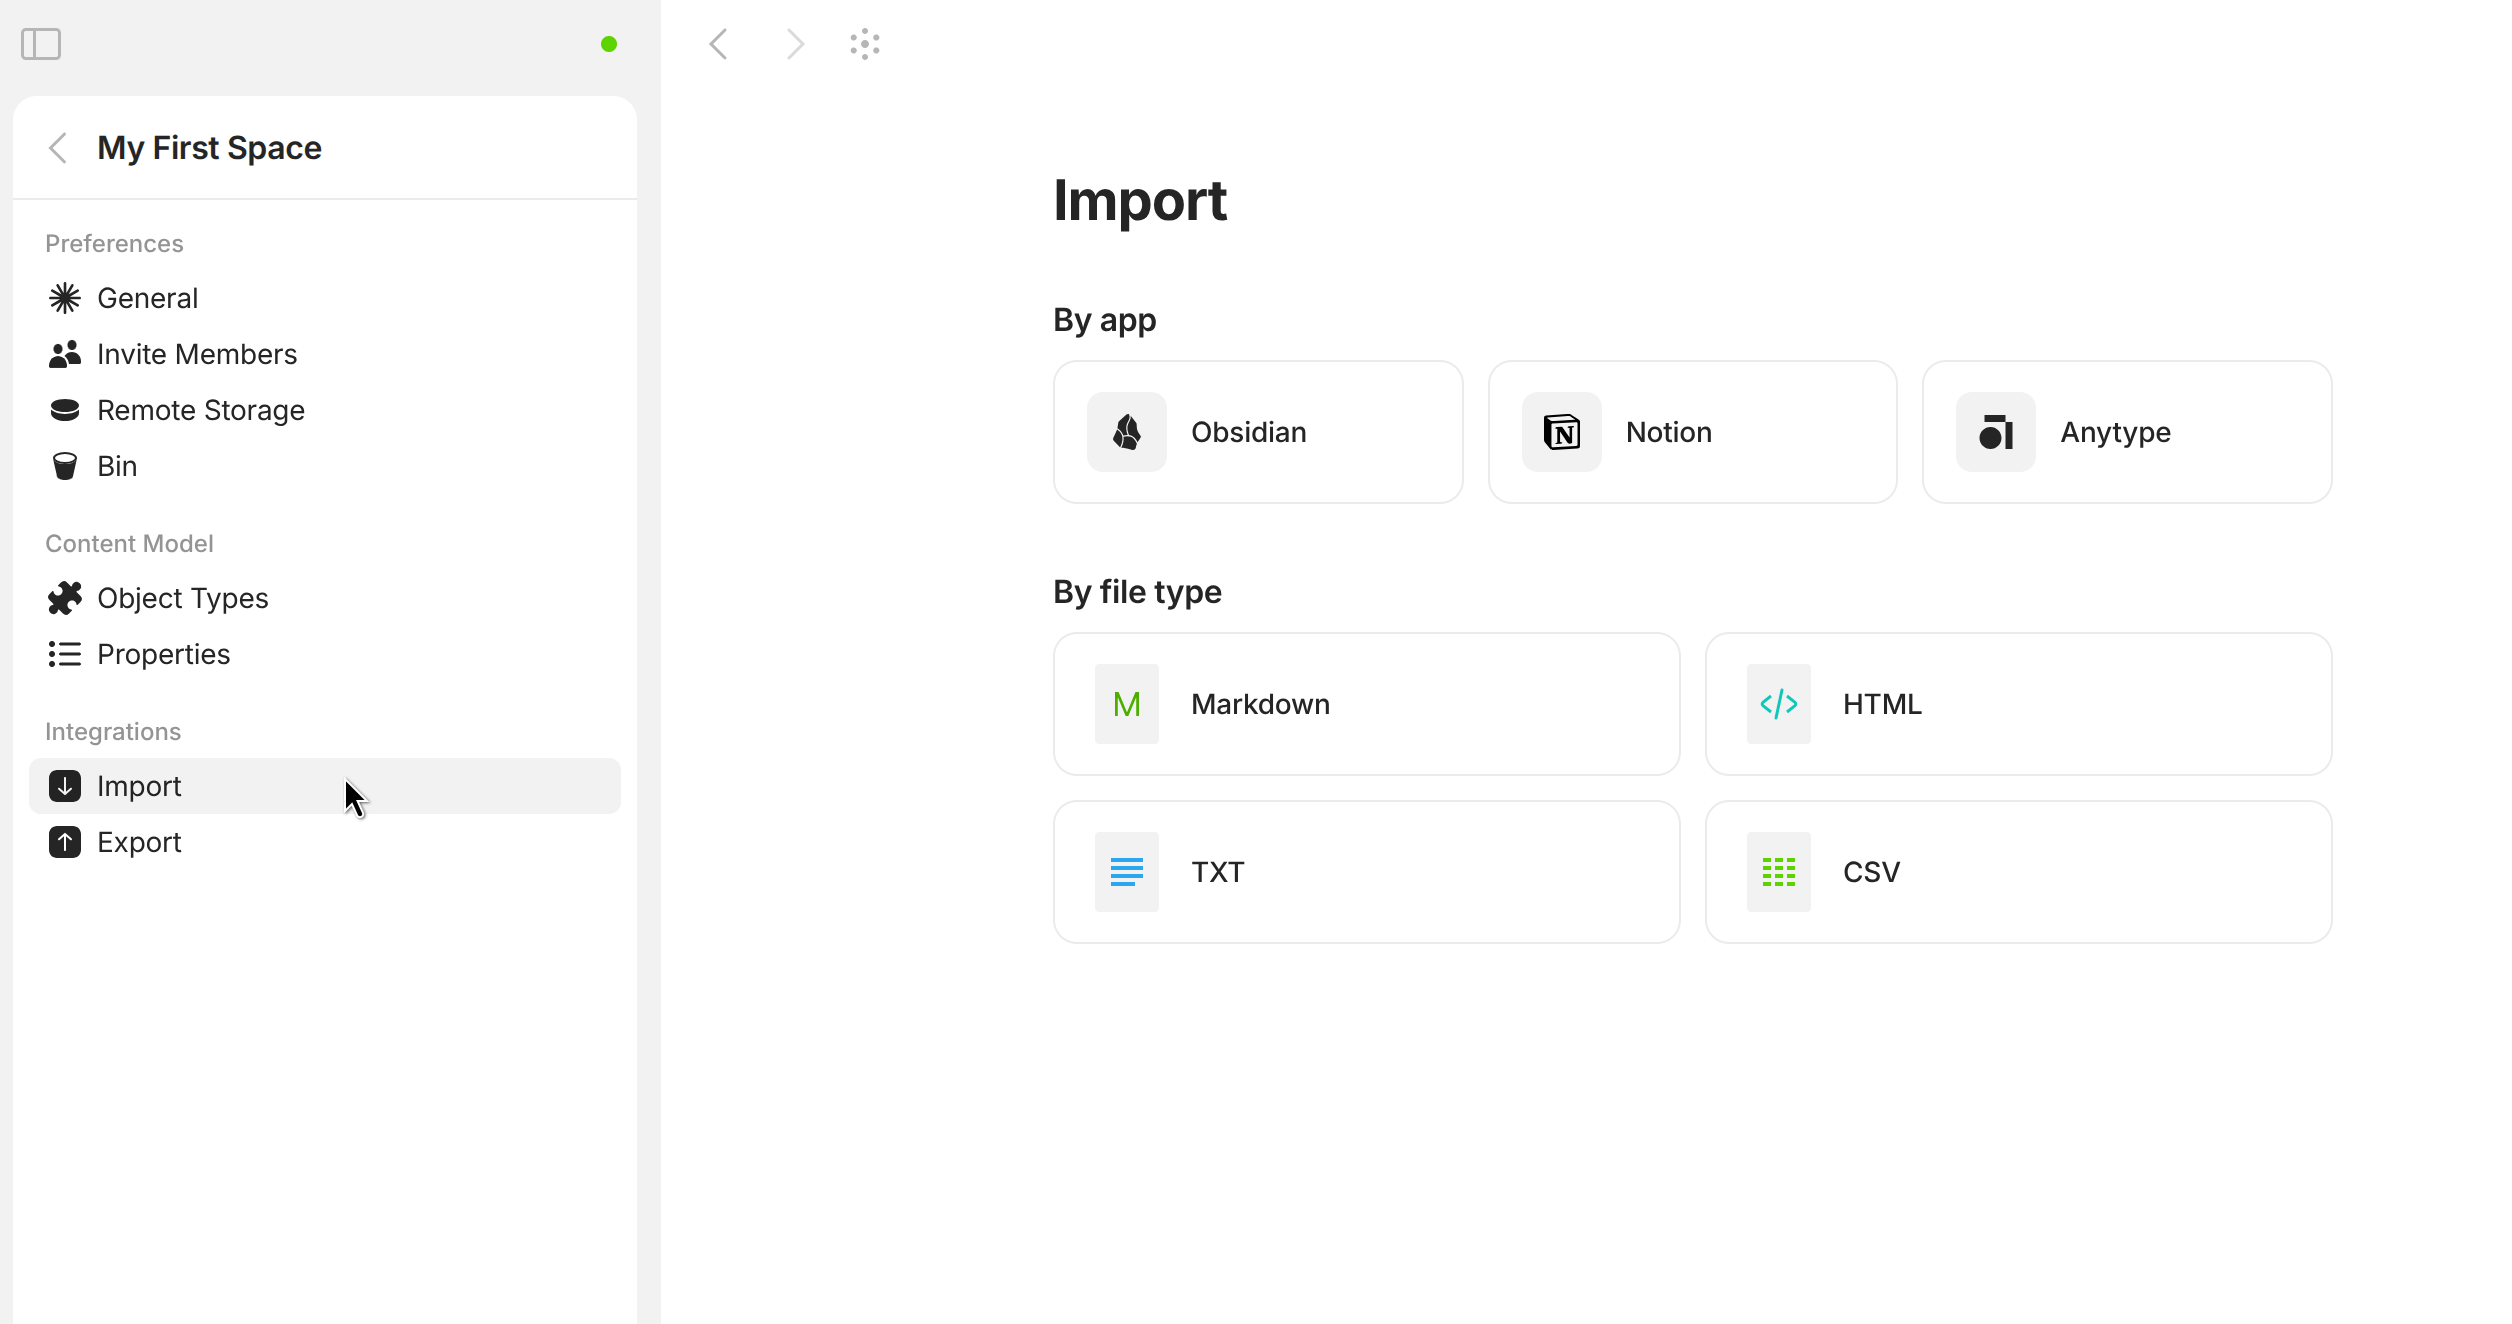Image resolution: width=2512 pixels, height=1324 pixels.
Task: Click the HTML code icon tile
Action: coord(1779,704)
